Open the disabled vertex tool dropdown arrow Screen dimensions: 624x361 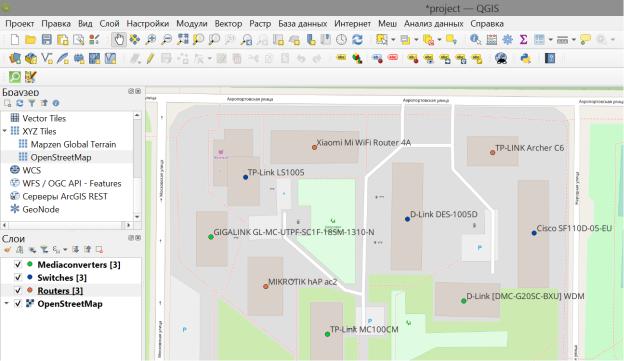(209, 59)
